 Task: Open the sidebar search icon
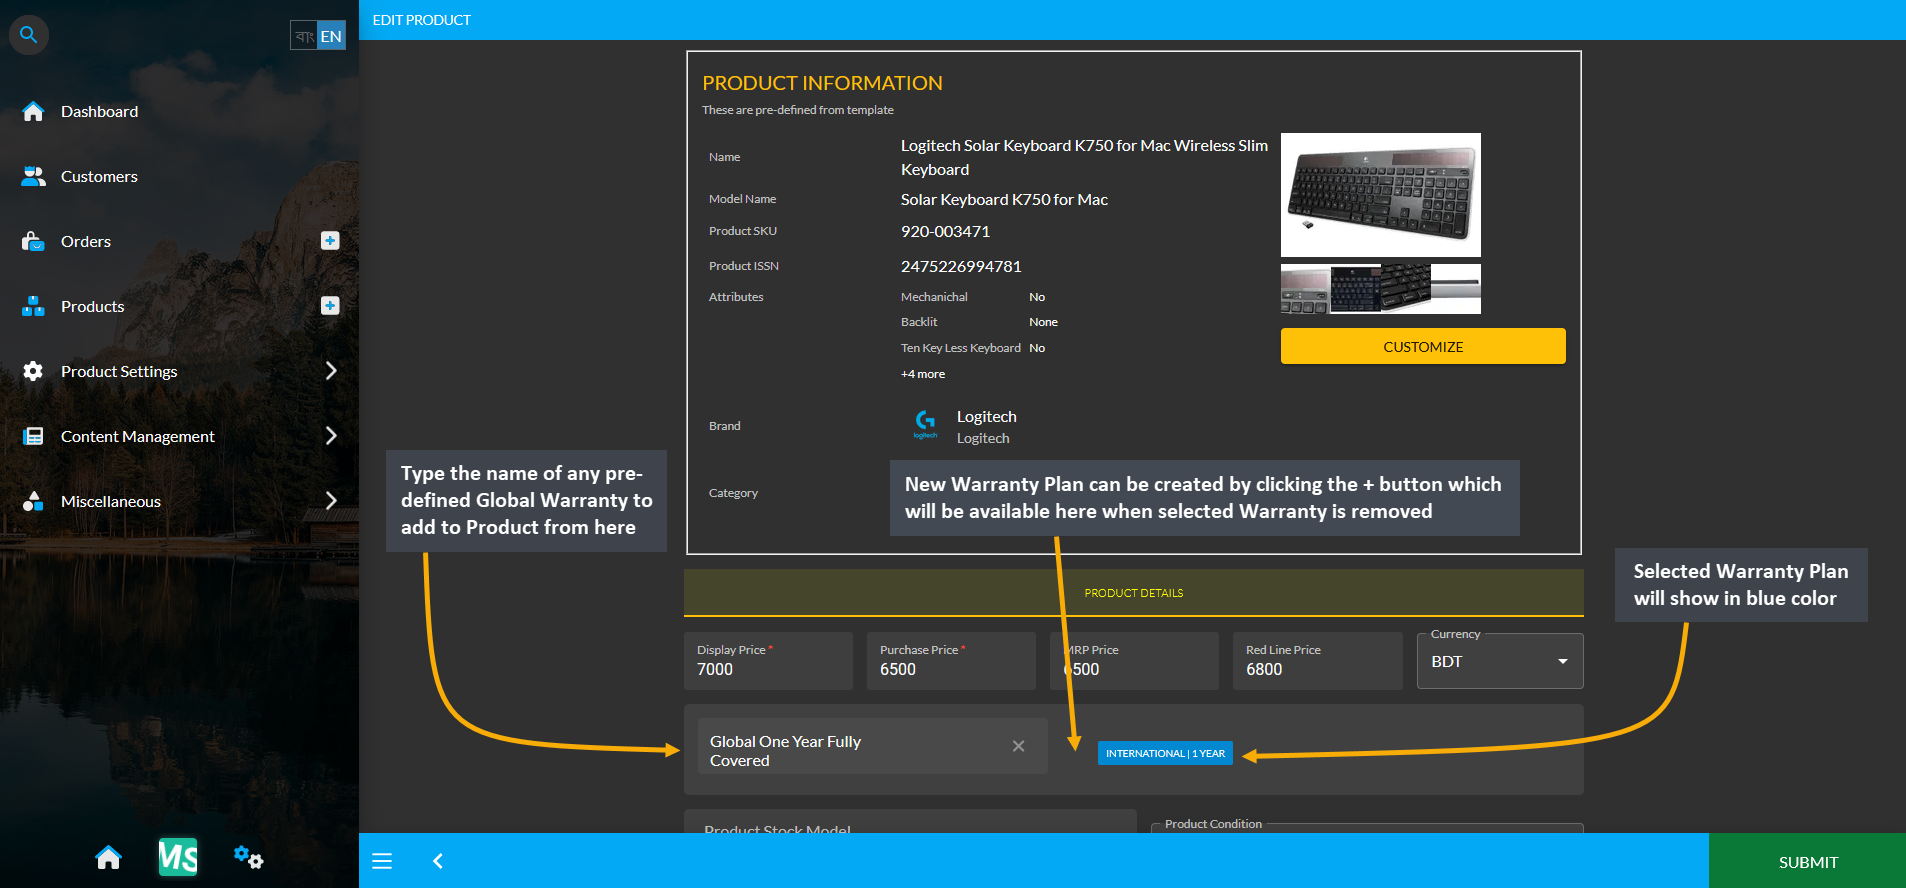(x=29, y=35)
